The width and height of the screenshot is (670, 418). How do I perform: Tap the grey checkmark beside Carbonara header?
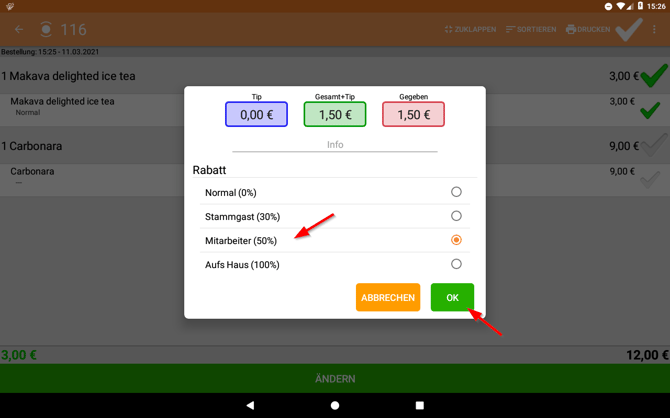654,146
